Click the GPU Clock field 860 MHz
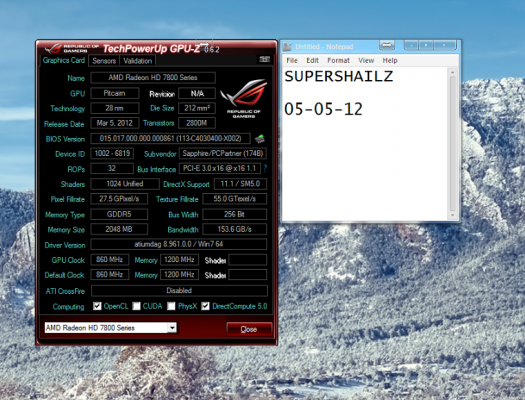The height and width of the screenshot is (400, 525). [x=110, y=259]
